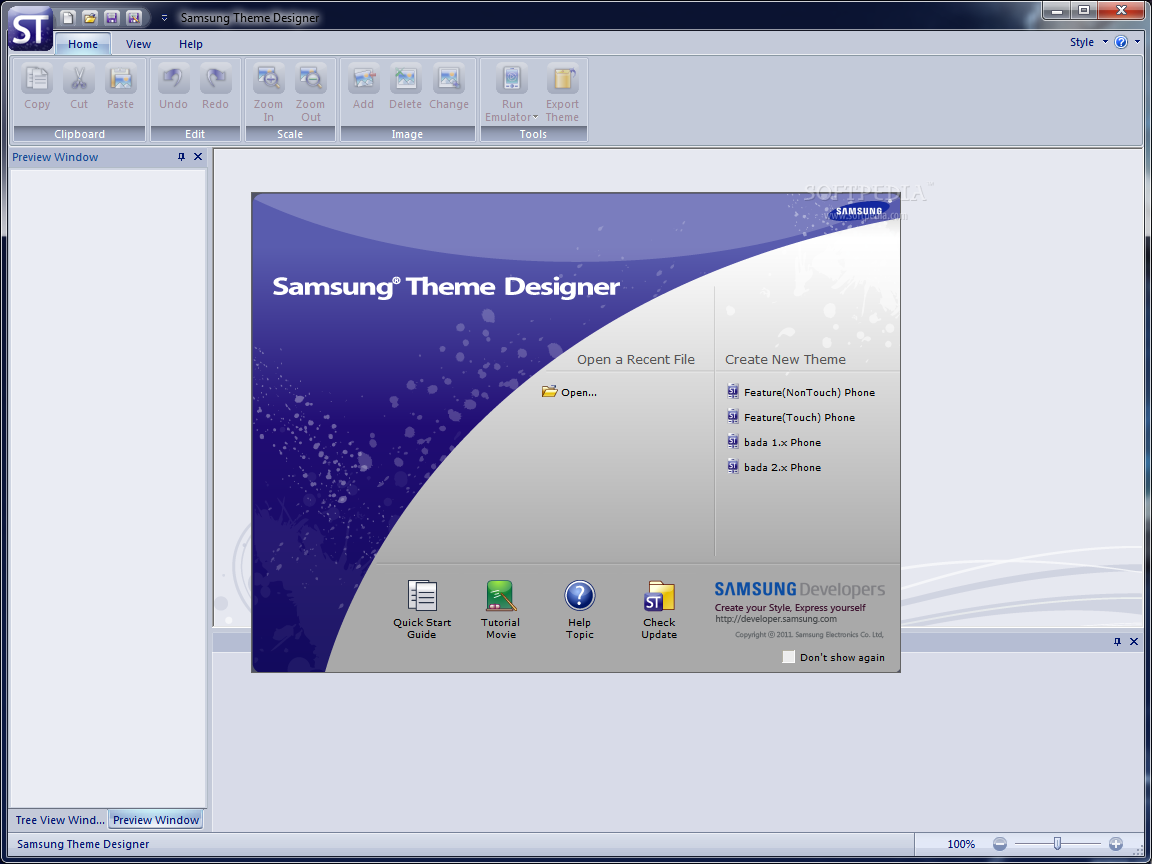Click zoom slider plus button

coord(1115,844)
